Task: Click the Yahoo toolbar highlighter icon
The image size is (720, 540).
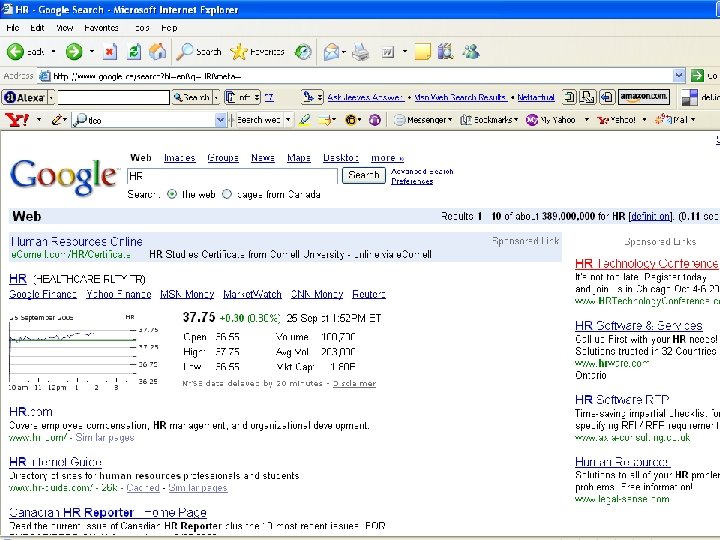Action: [x=304, y=120]
